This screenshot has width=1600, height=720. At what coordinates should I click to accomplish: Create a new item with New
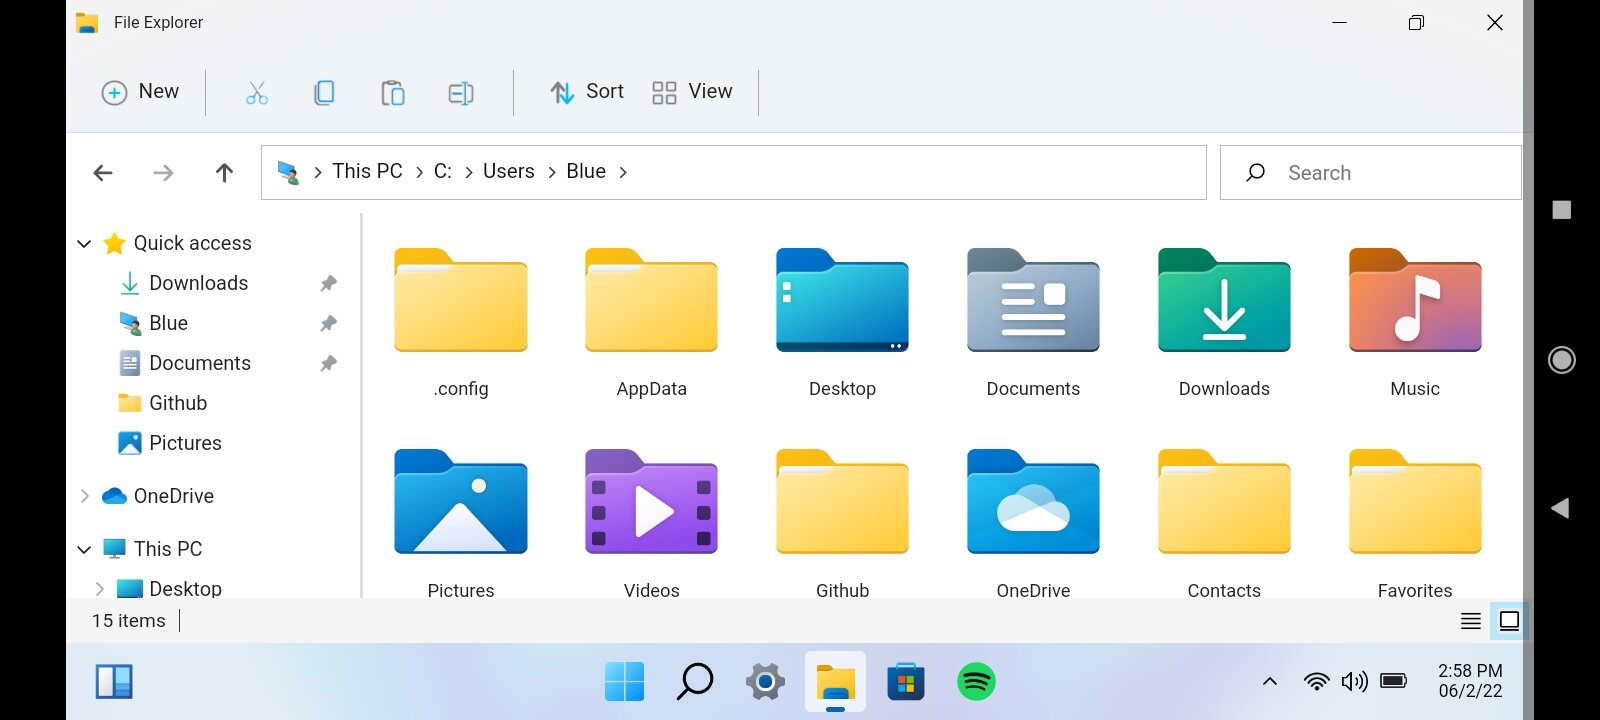point(141,92)
